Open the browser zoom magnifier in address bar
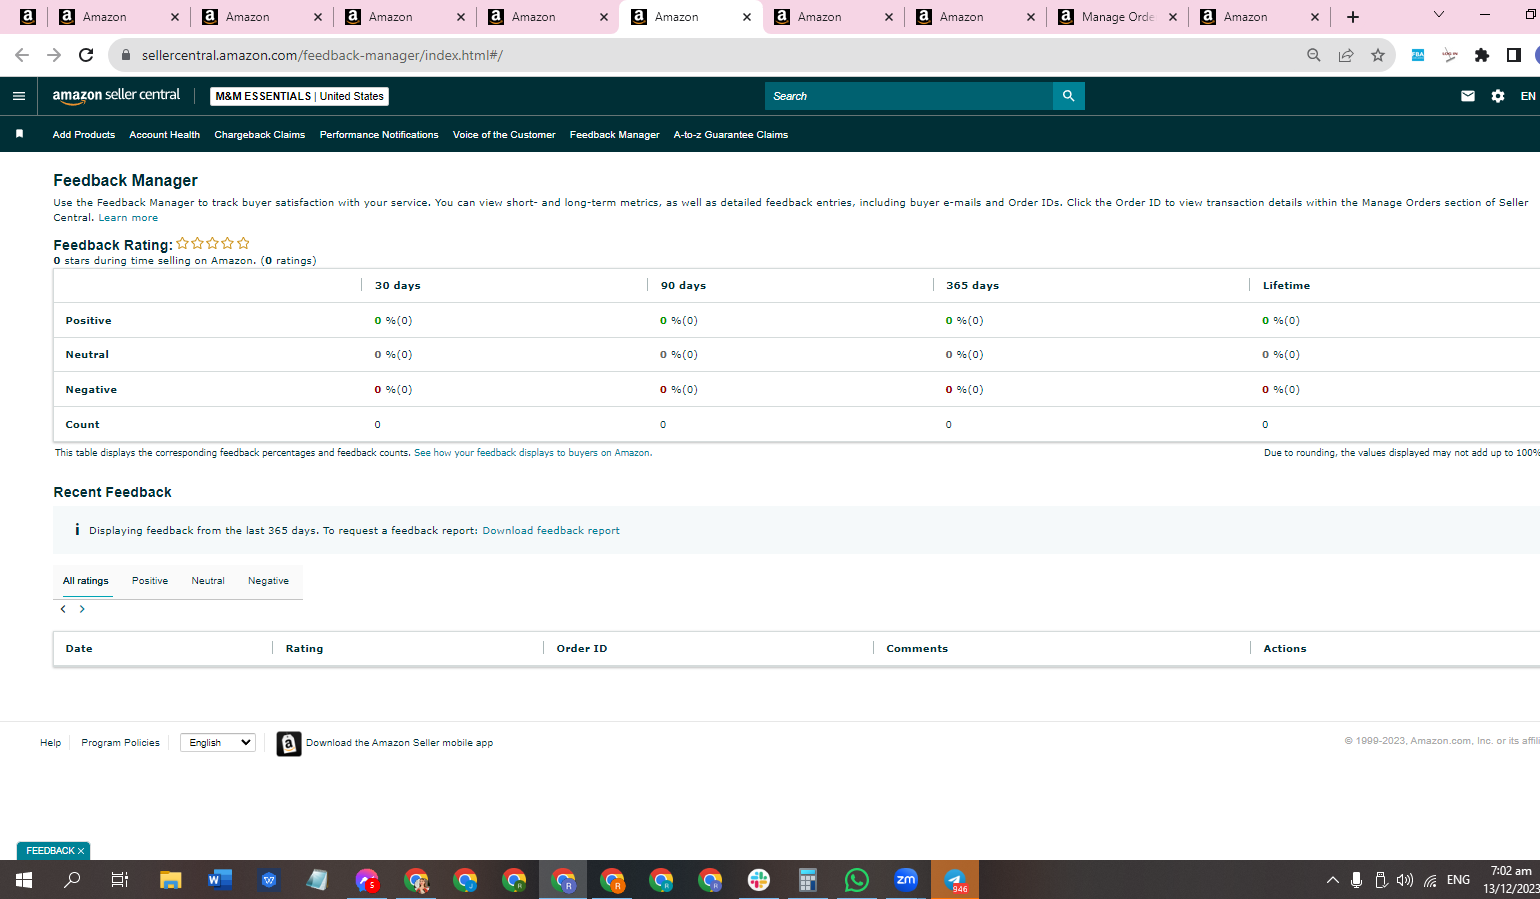Image resolution: width=1540 pixels, height=899 pixels. 1314,55
